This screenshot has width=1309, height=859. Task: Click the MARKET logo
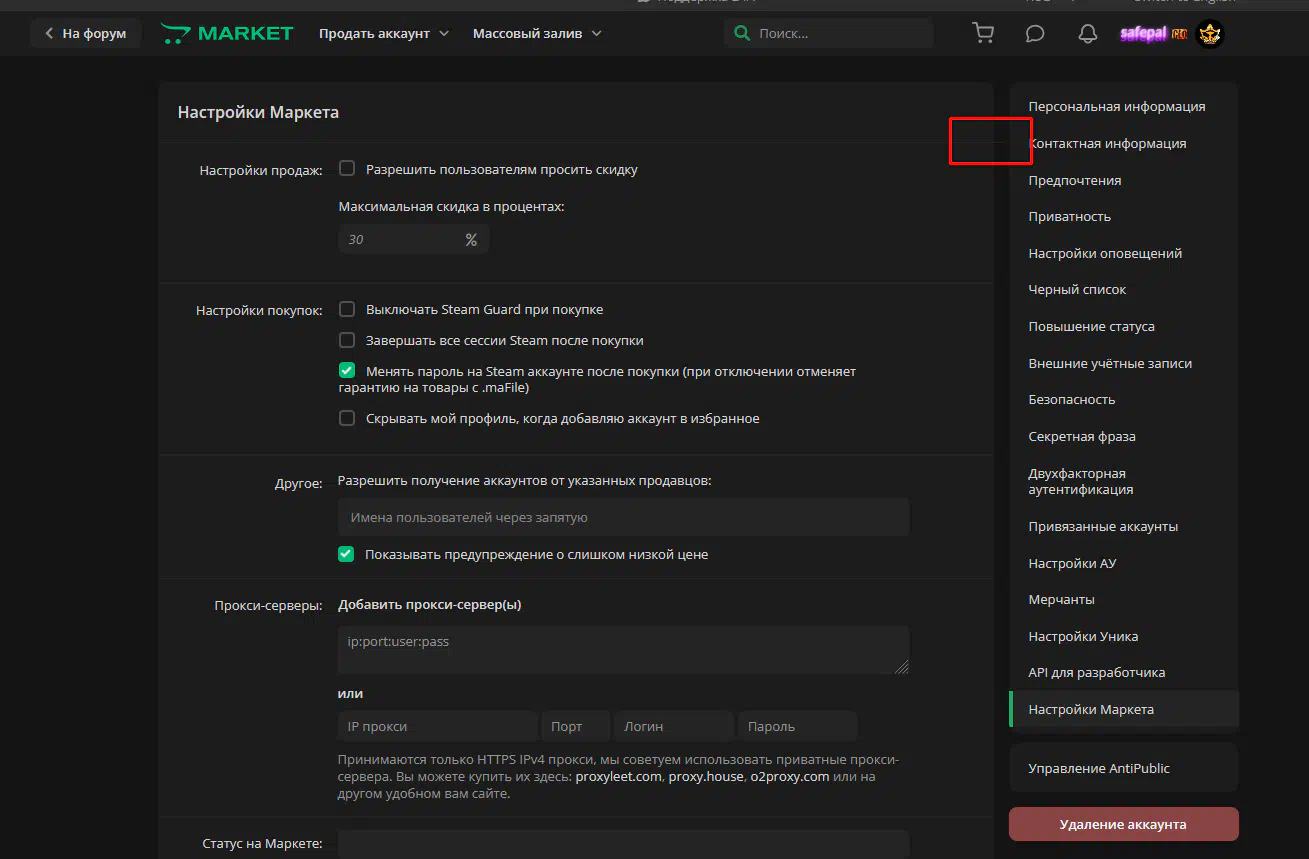click(227, 33)
